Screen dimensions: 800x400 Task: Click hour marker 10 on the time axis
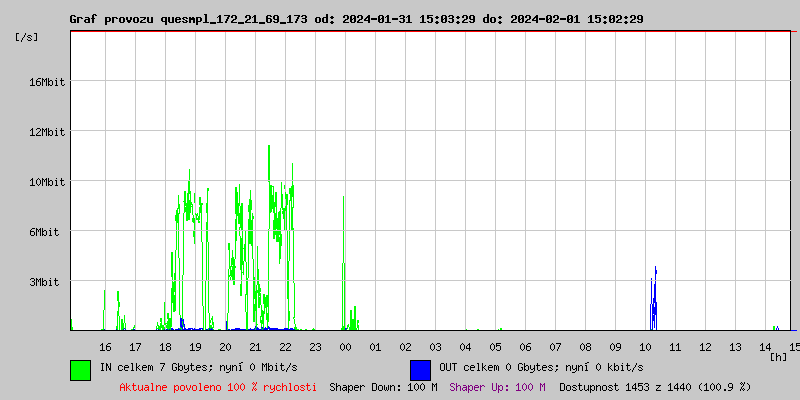point(645,346)
